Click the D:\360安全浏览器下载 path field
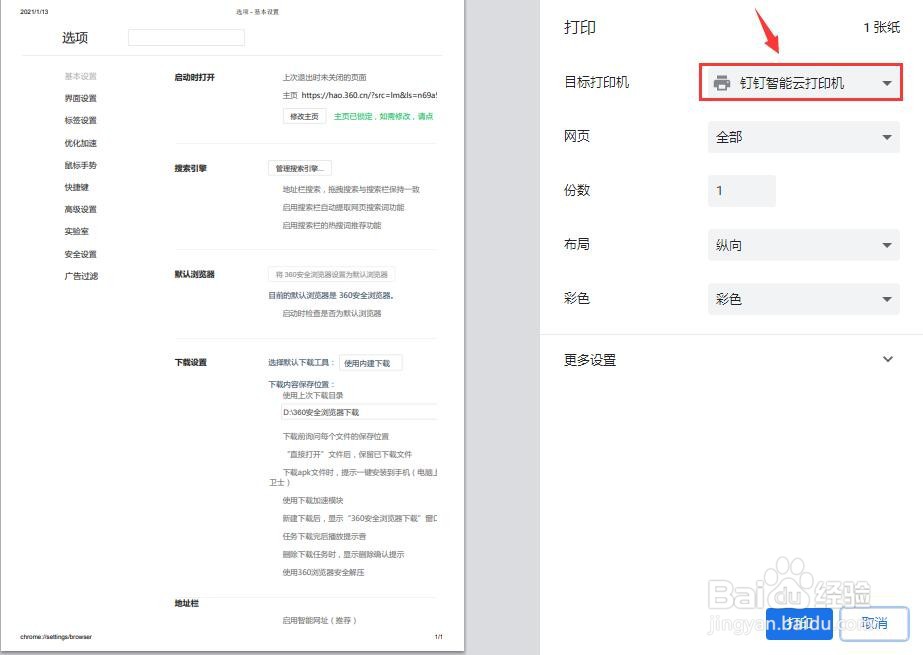Viewport: 923px width, 655px height. [360, 412]
